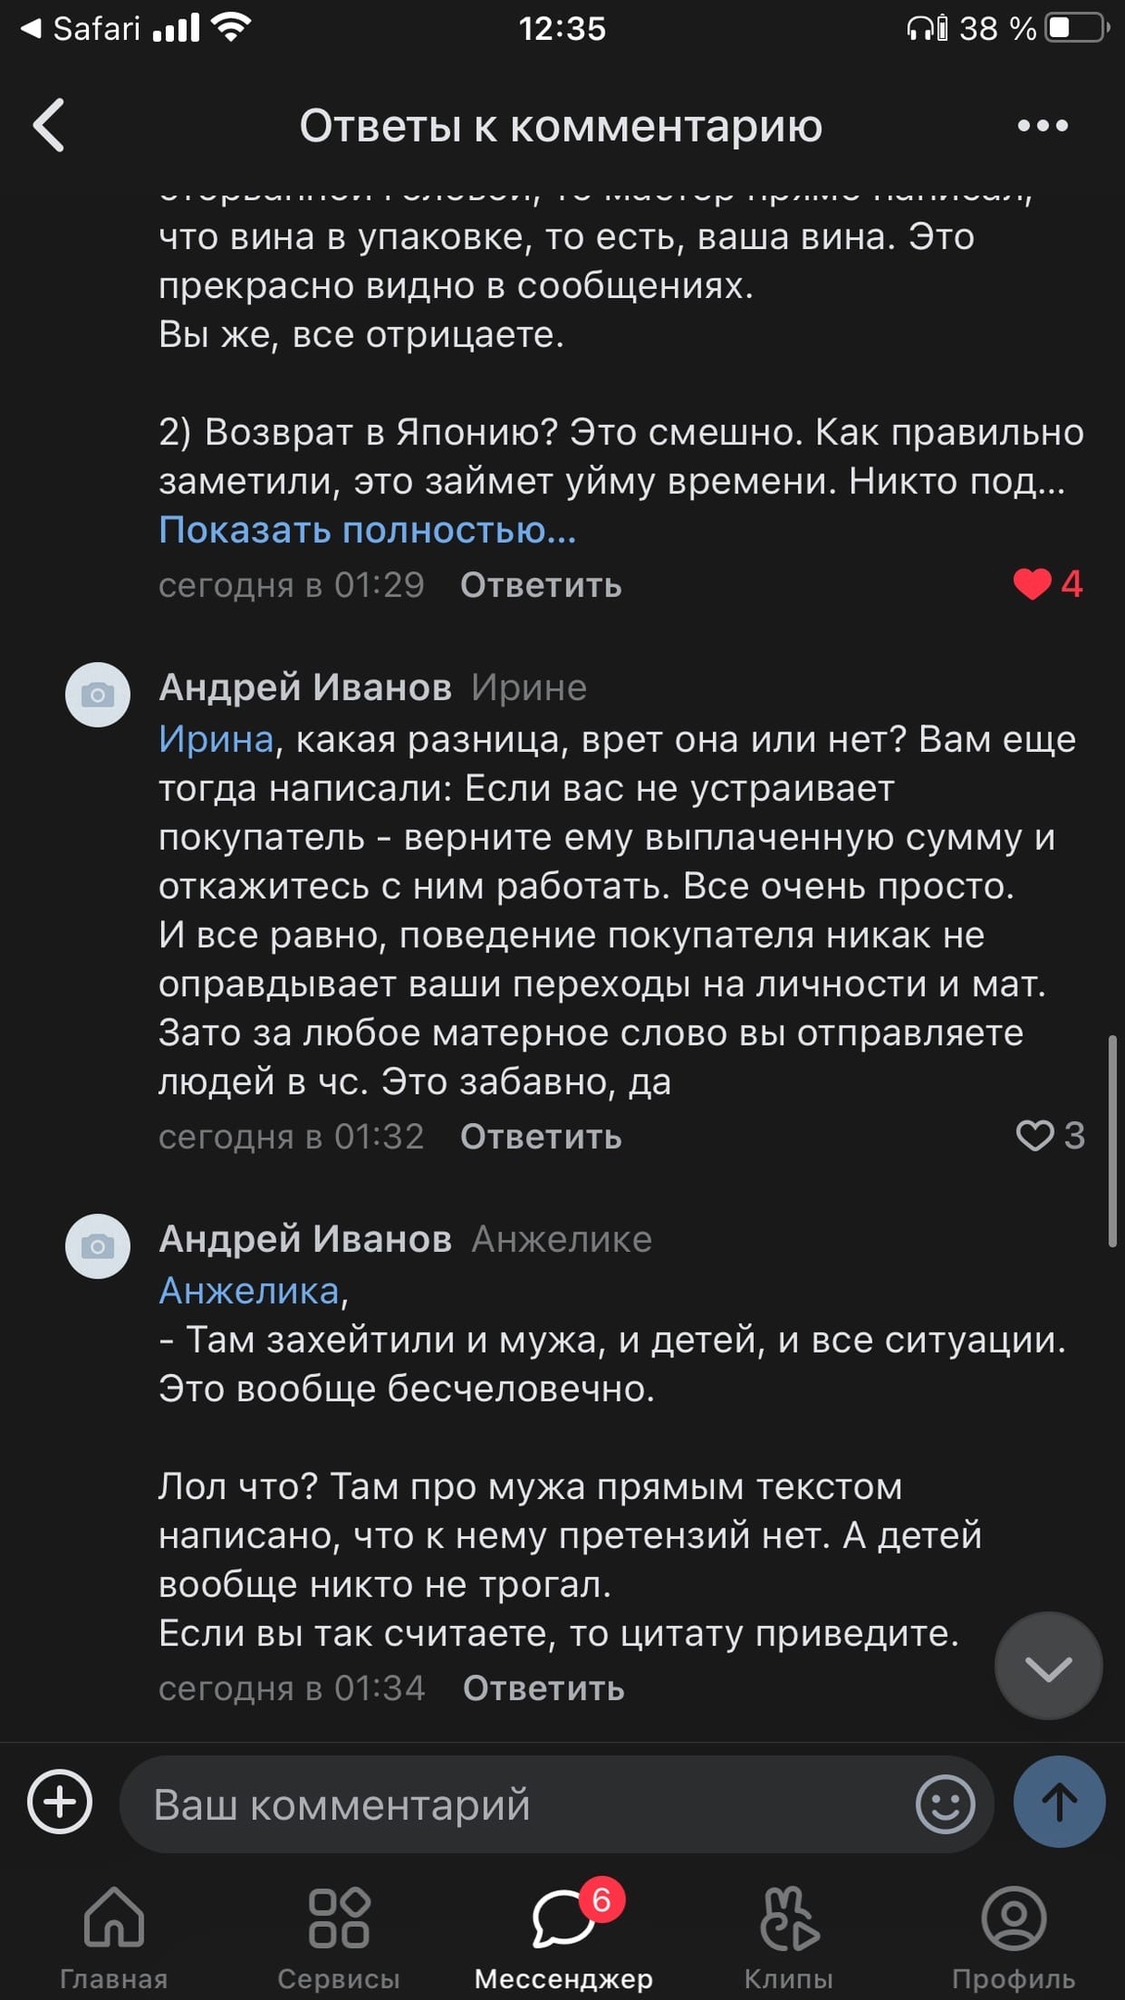Open the three-dots more options menu

1042,126
